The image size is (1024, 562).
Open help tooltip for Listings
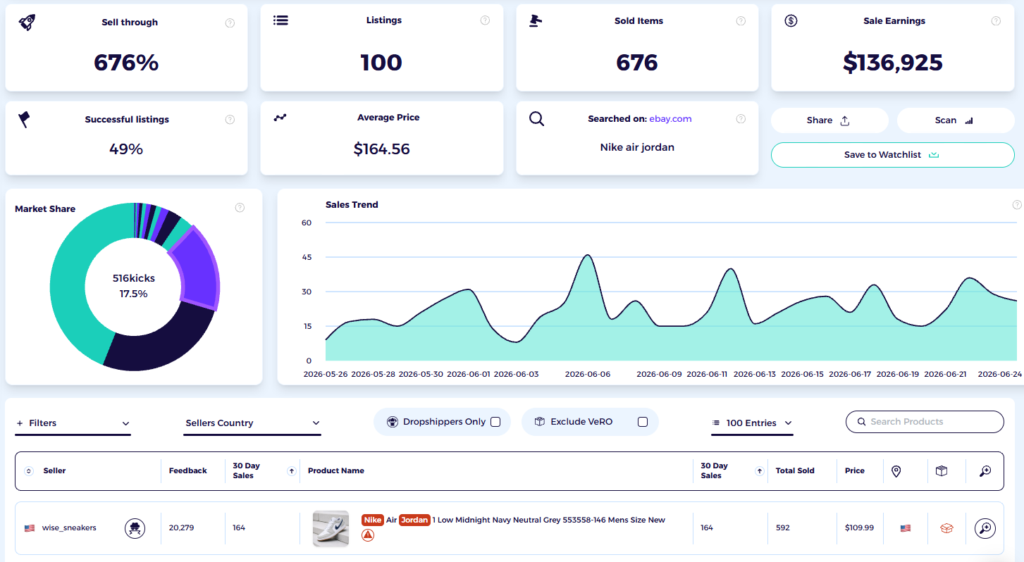(x=485, y=20)
